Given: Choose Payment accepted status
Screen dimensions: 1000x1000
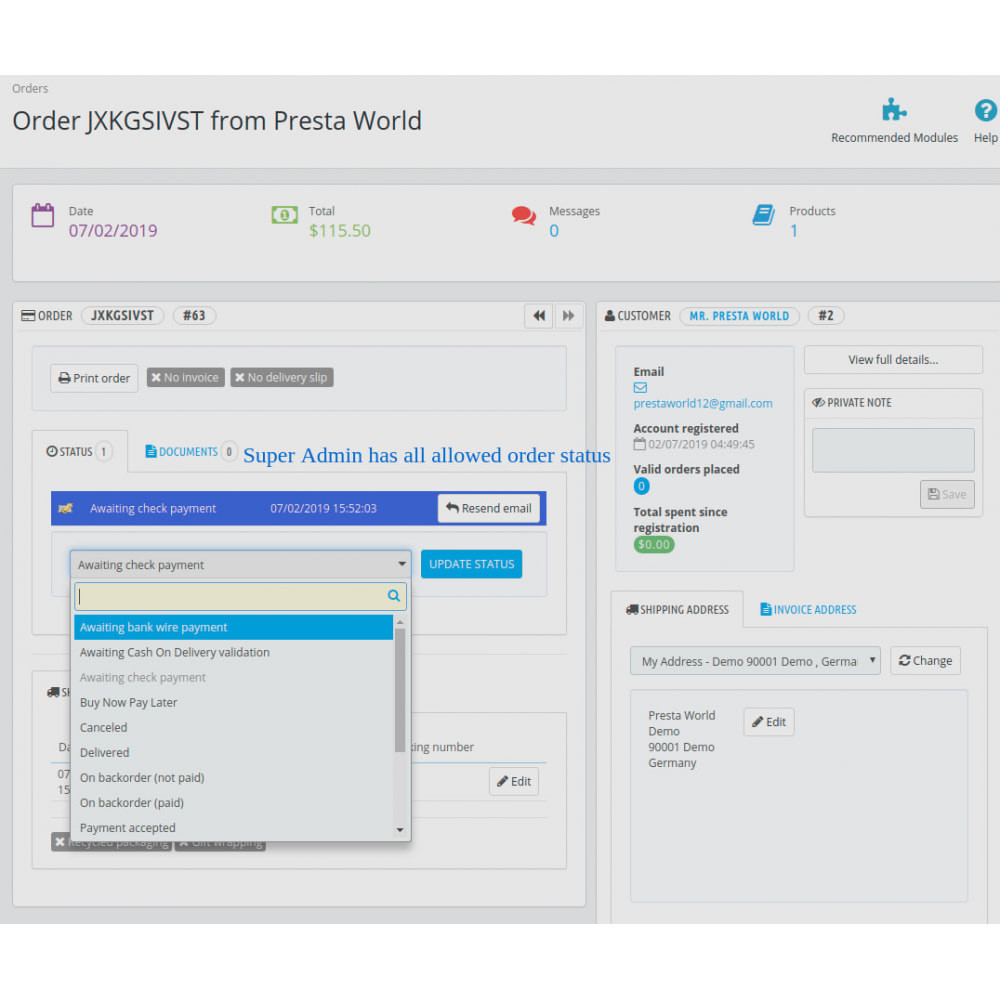Looking at the screenshot, I should [233, 828].
